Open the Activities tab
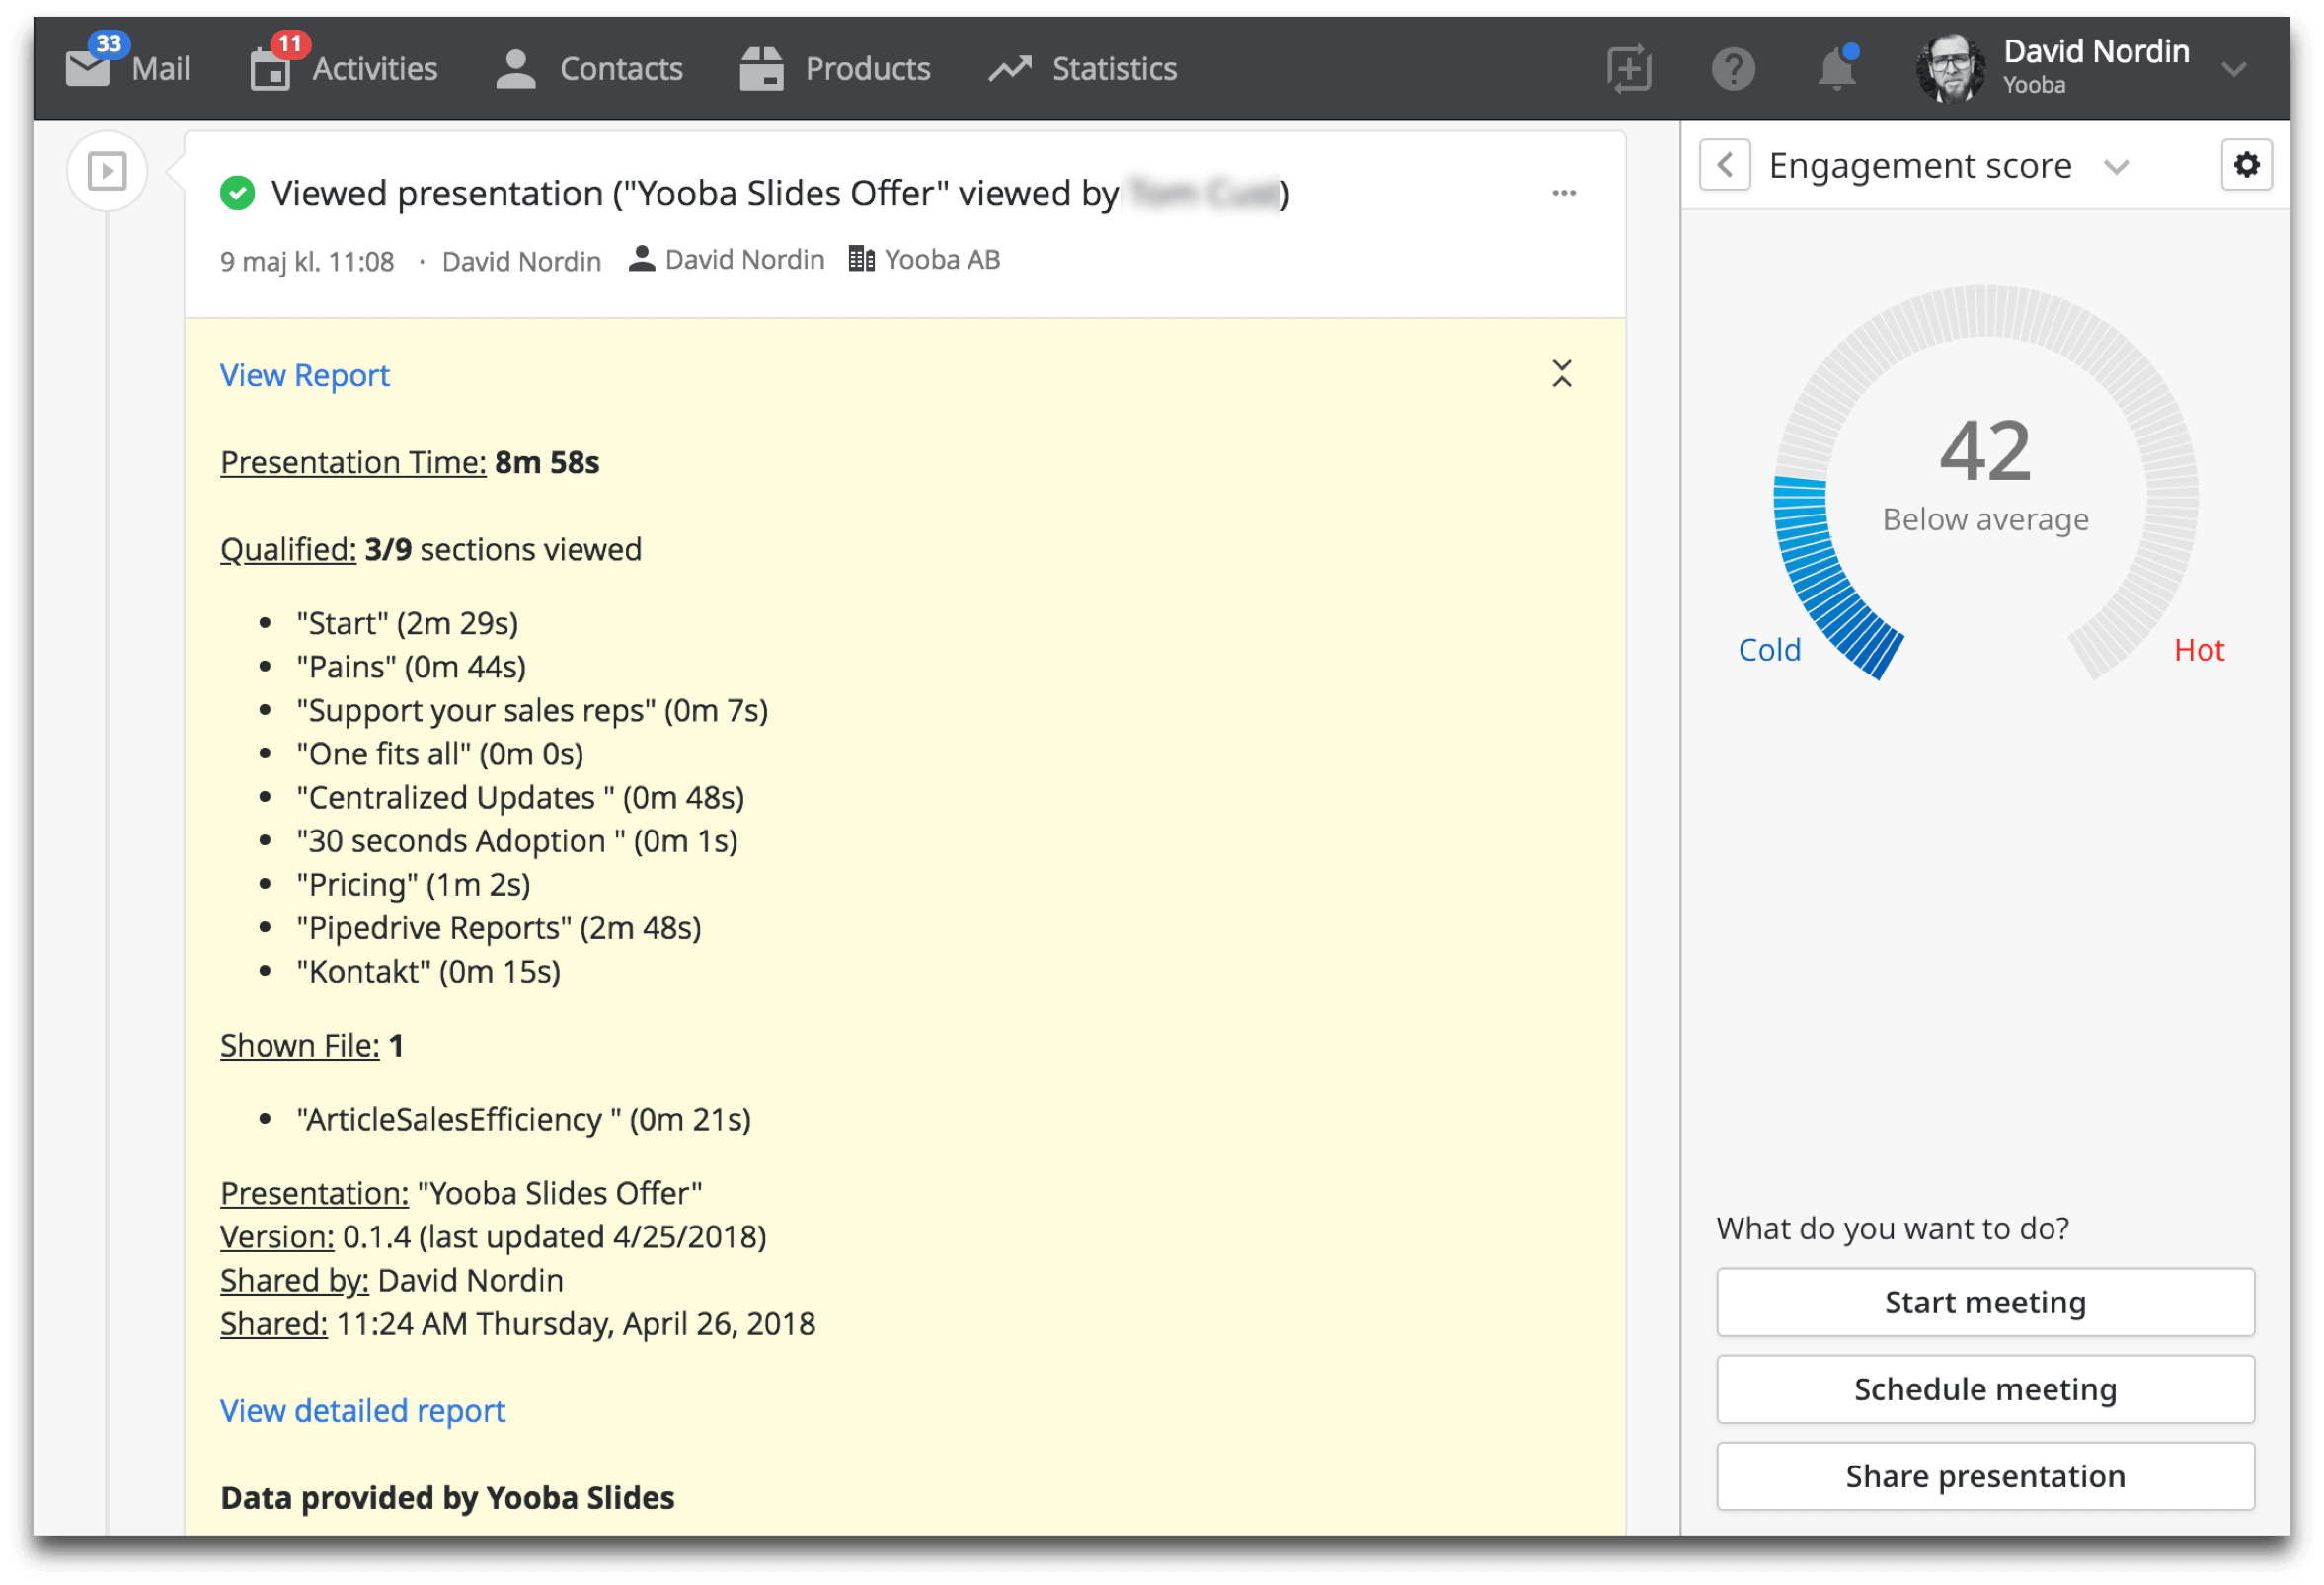The width and height of the screenshot is (2324, 1585). click(375, 69)
